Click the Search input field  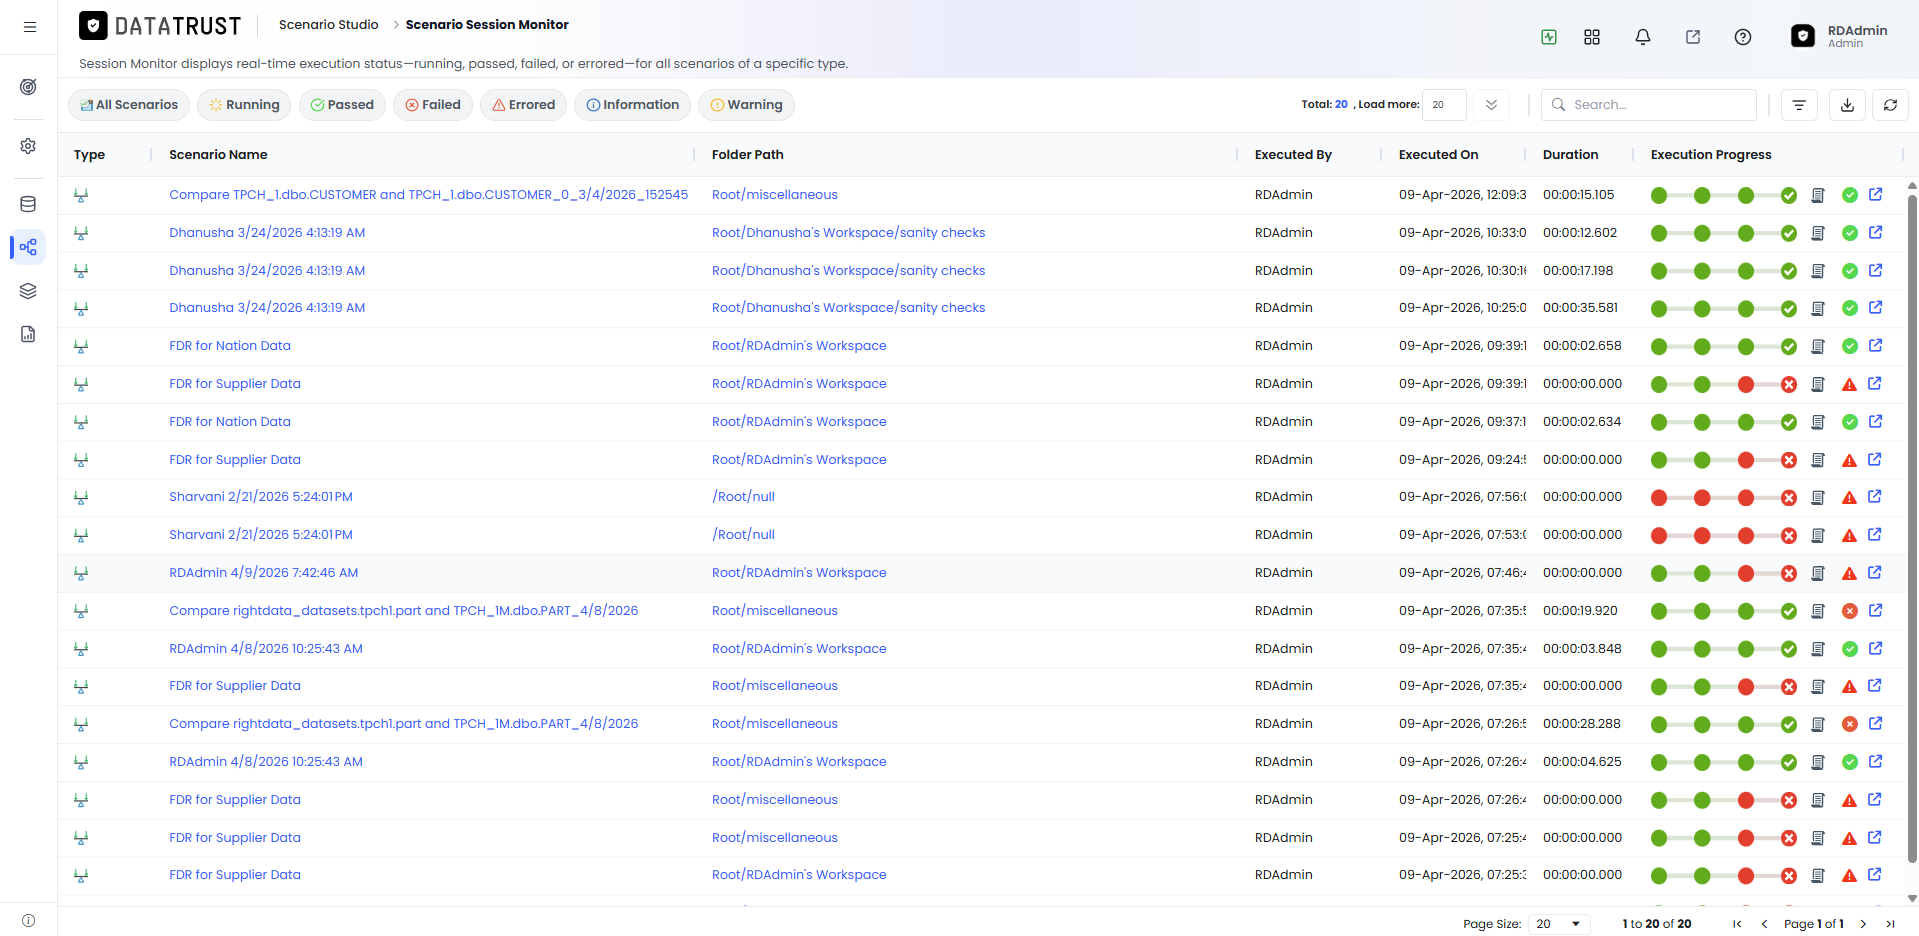(1649, 105)
